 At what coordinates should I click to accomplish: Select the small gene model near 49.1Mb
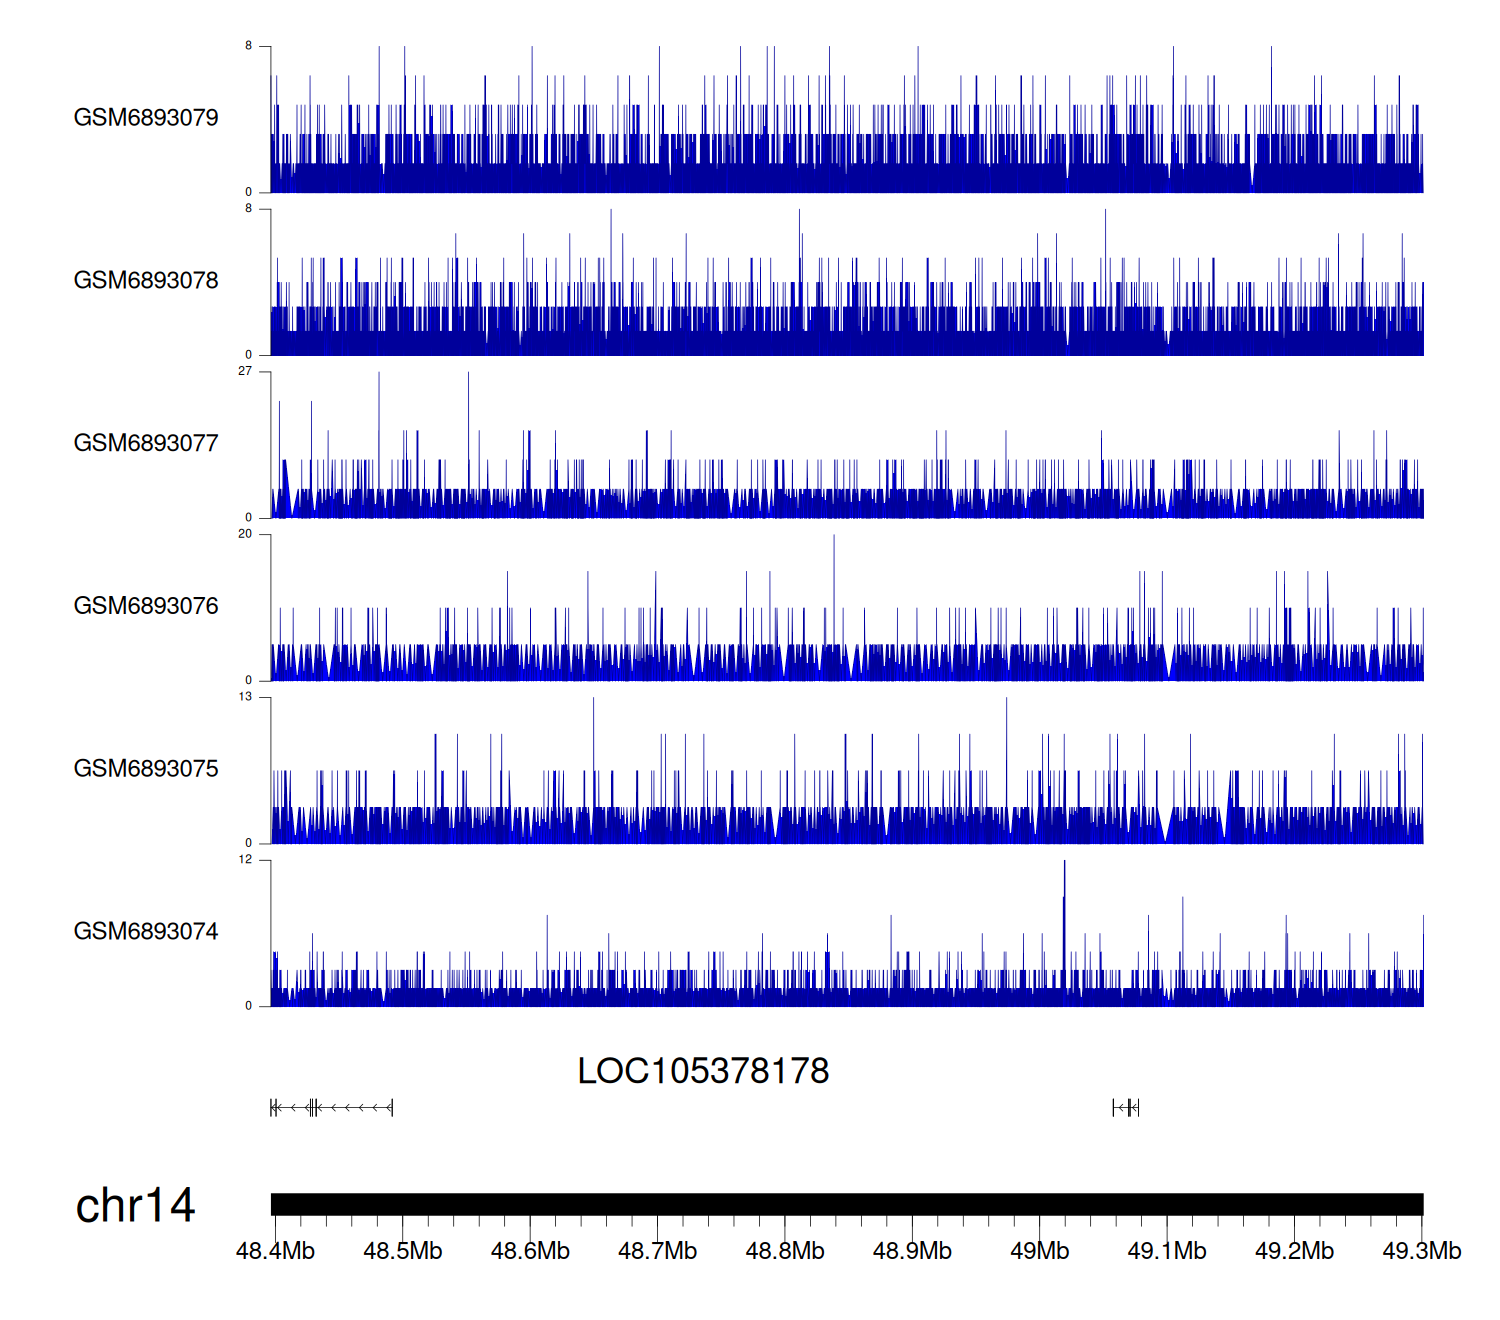point(1125,1107)
